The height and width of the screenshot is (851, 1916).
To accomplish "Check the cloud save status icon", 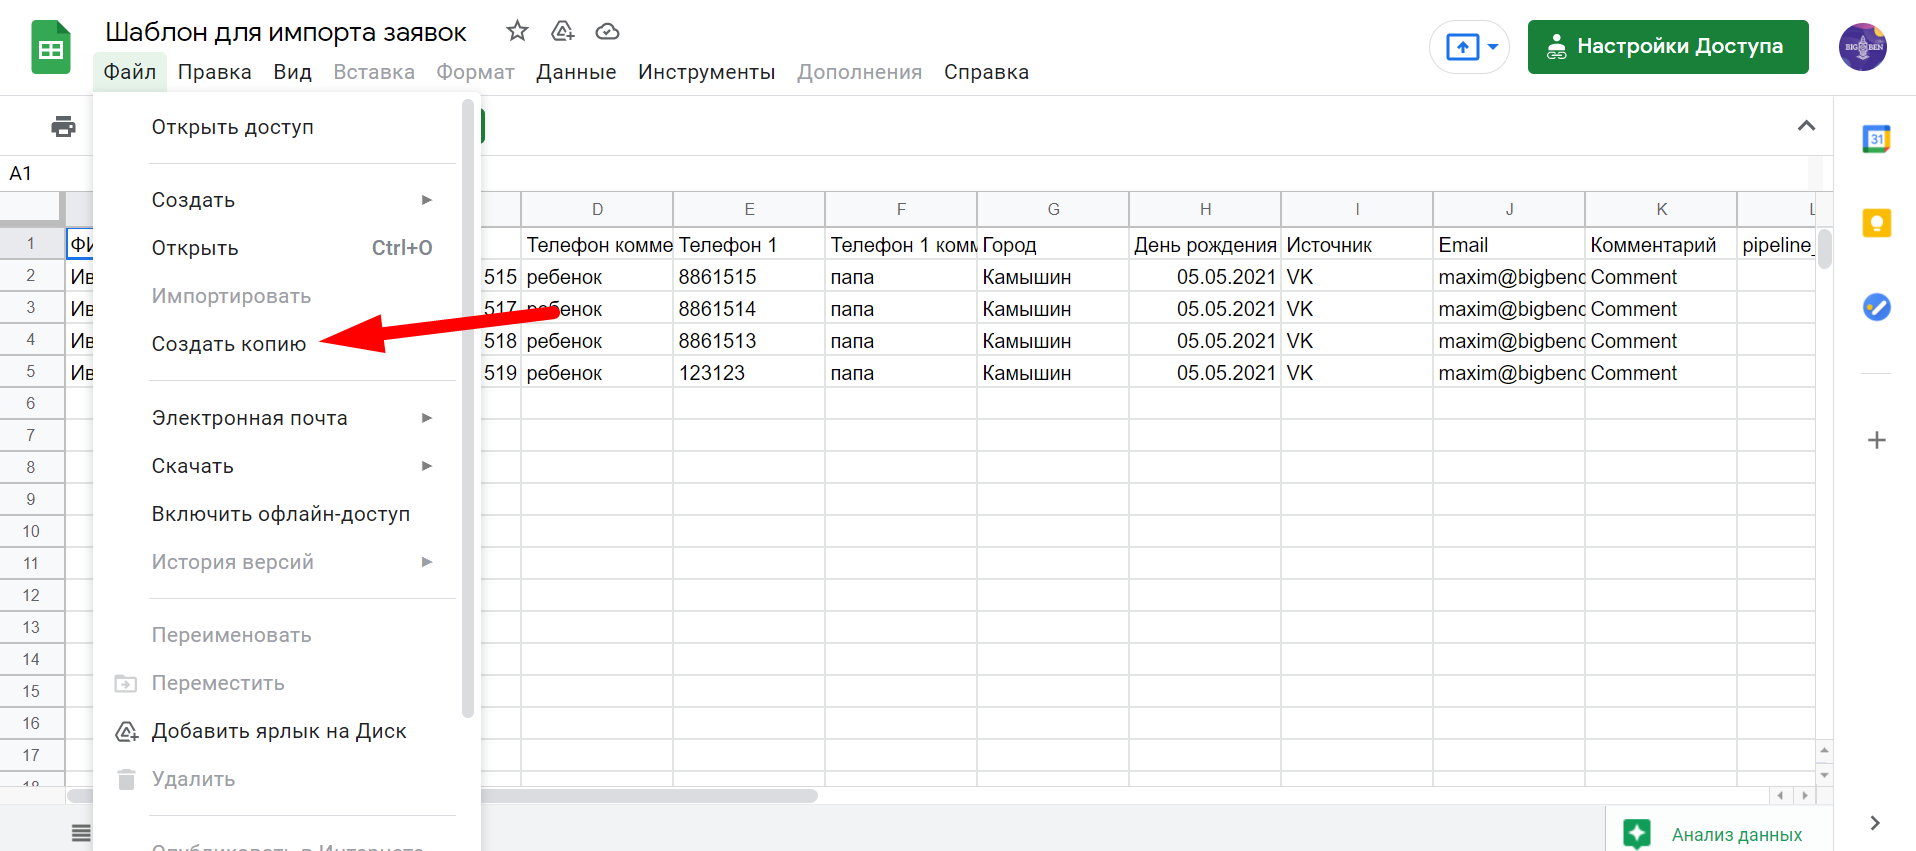I will [x=607, y=32].
